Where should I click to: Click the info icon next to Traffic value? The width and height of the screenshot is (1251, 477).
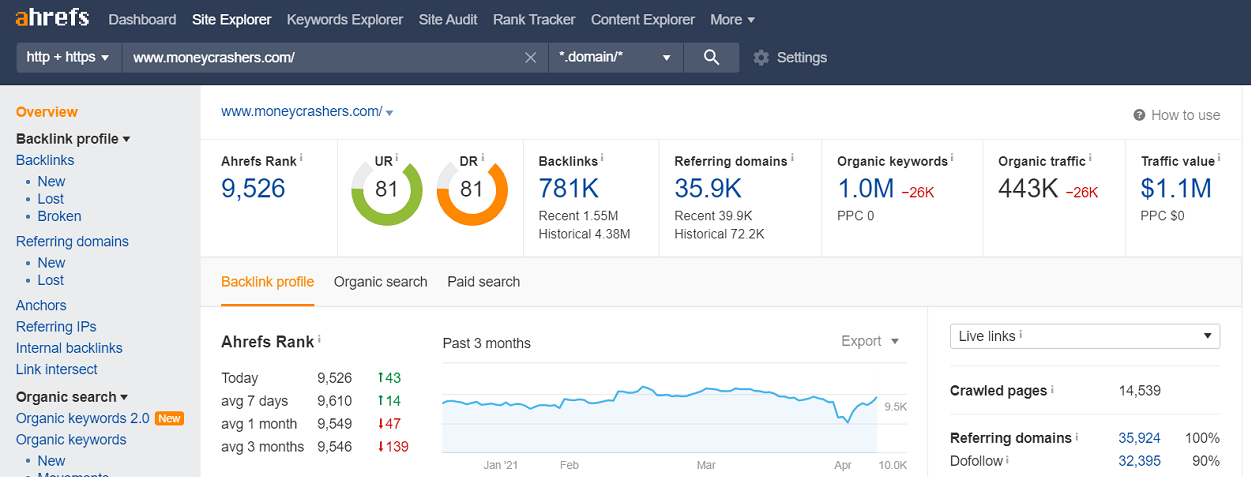(1220, 157)
